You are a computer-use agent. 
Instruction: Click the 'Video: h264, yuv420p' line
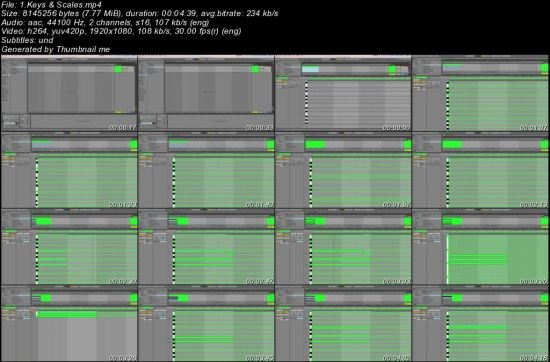coord(121,31)
